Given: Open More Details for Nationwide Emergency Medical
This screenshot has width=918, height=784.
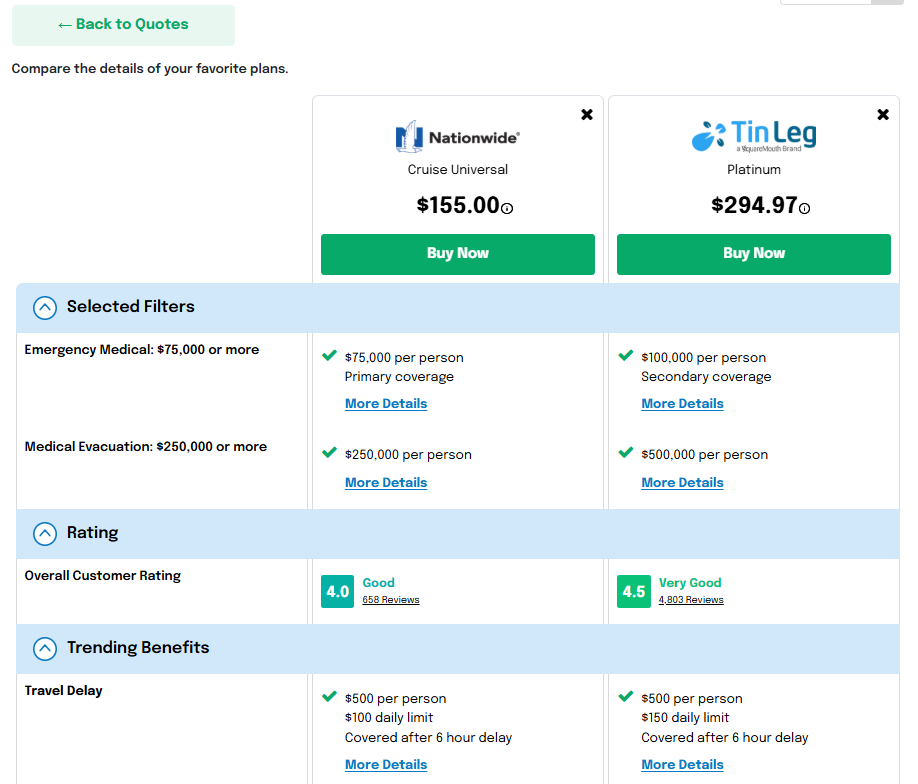Looking at the screenshot, I should click(x=386, y=403).
